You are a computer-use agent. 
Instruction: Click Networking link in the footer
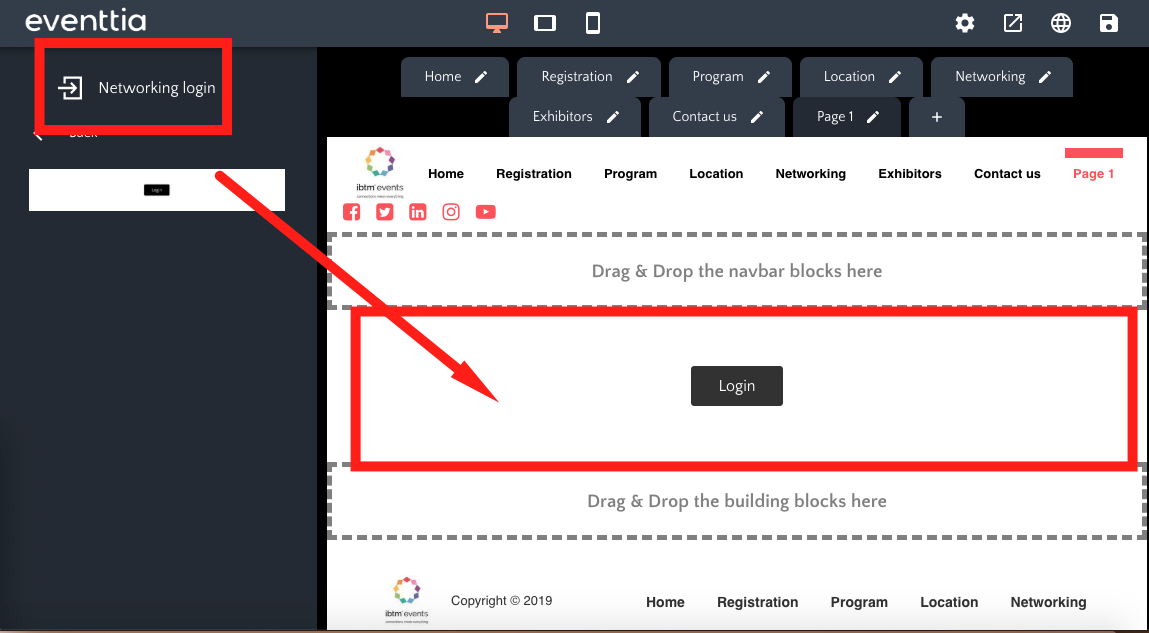point(1047,602)
